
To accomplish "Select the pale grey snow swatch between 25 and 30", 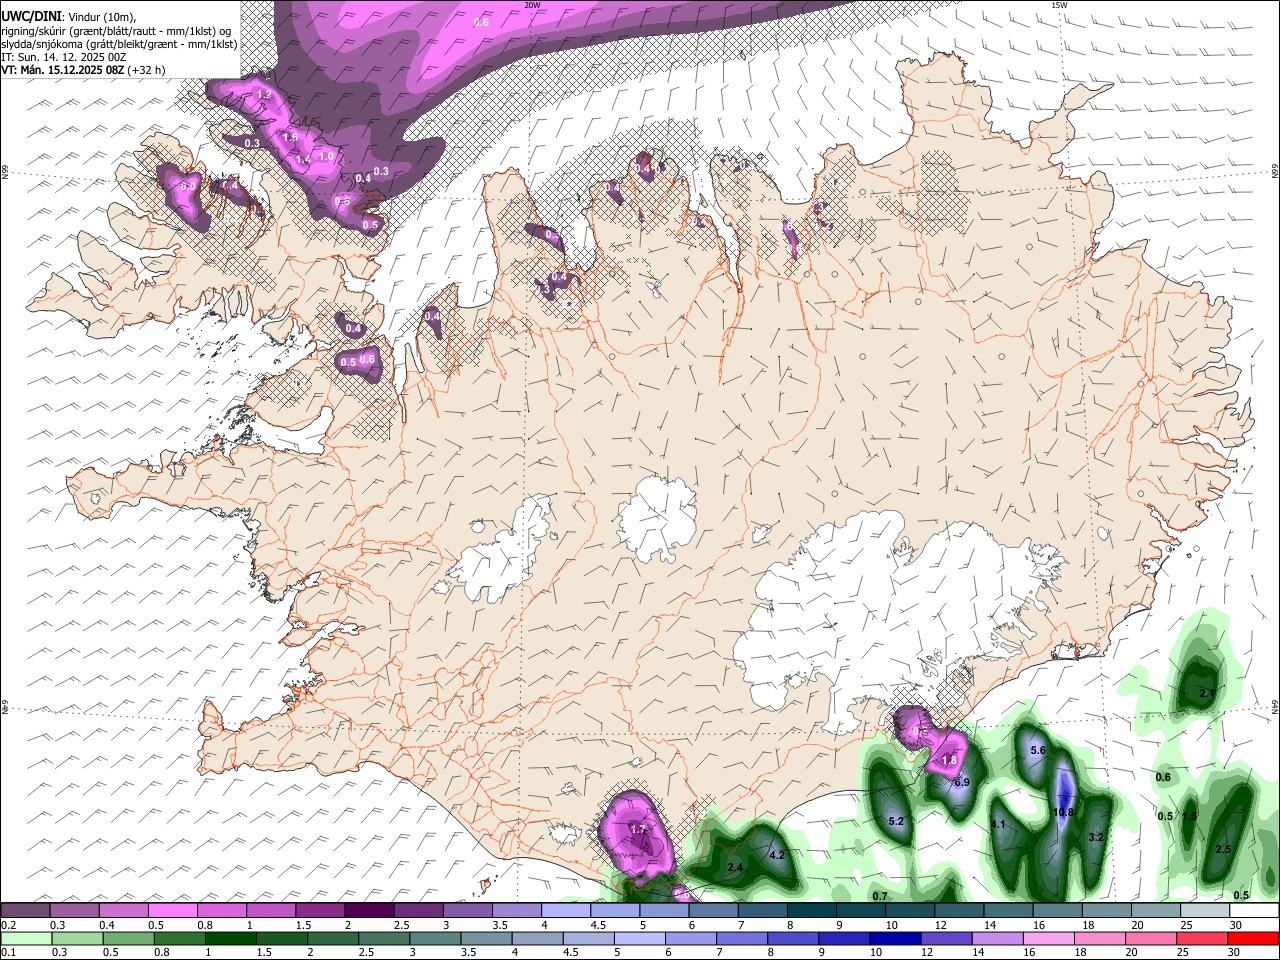I will pos(1204,910).
